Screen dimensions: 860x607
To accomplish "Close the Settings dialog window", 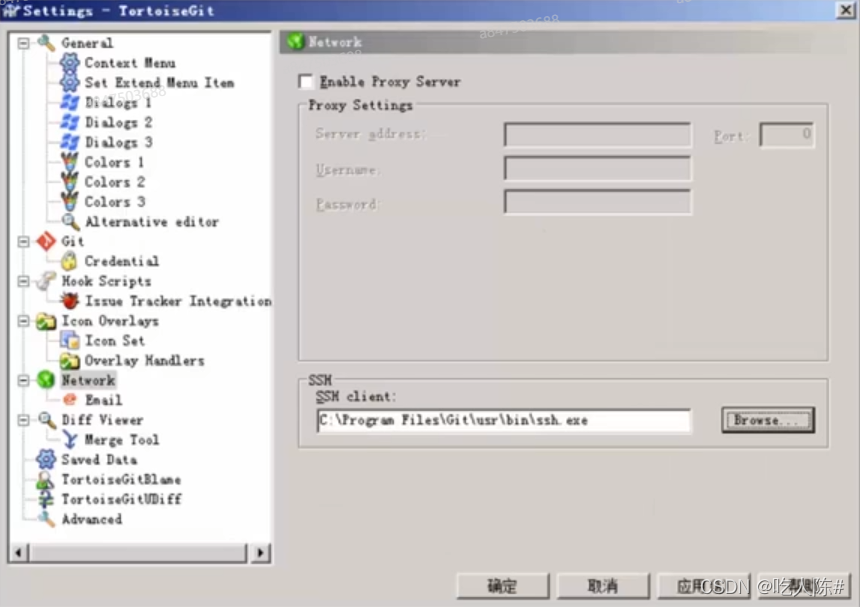I will click(x=845, y=10).
